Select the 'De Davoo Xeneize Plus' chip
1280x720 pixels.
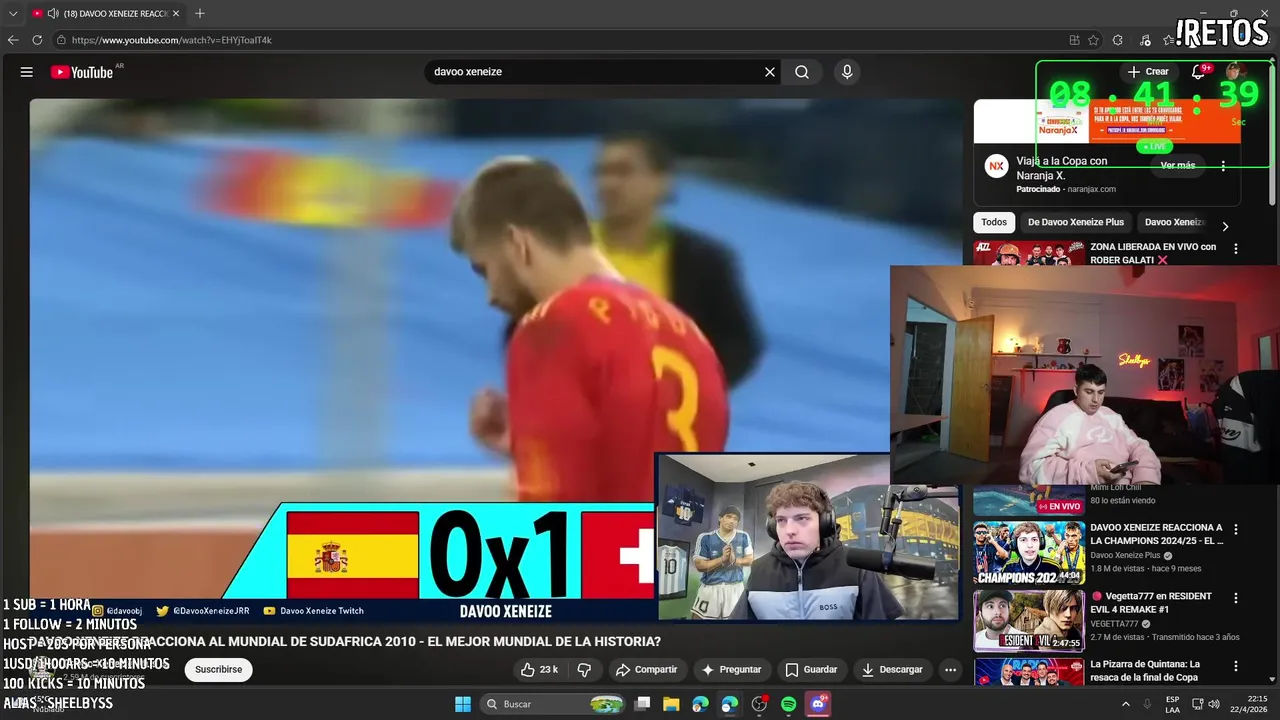1076,222
